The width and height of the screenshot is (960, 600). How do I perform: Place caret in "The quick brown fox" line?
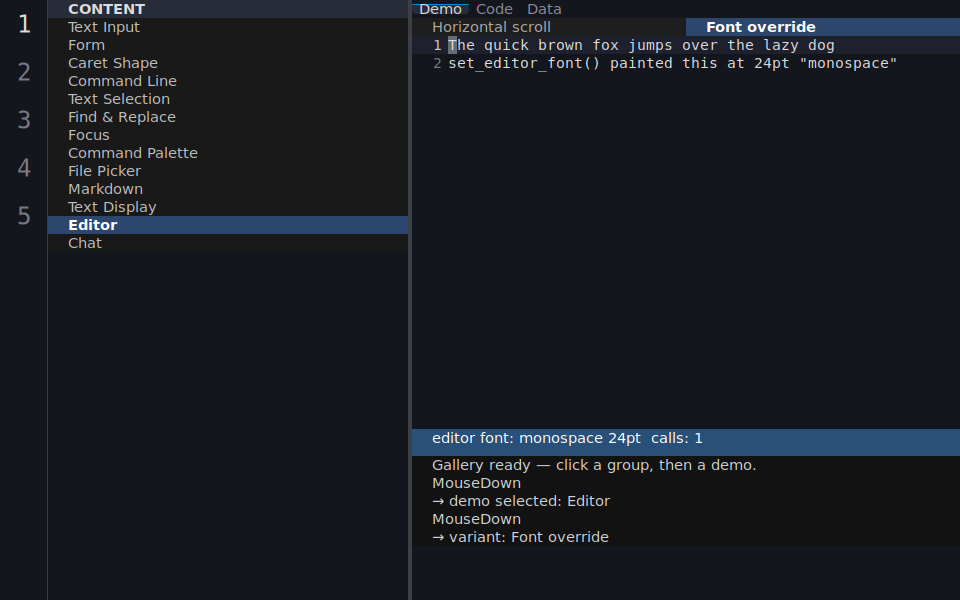[686, 45]
